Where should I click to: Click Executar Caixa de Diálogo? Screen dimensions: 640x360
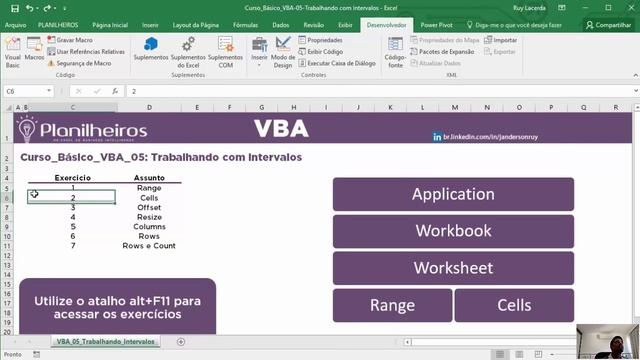coord(337,63)
